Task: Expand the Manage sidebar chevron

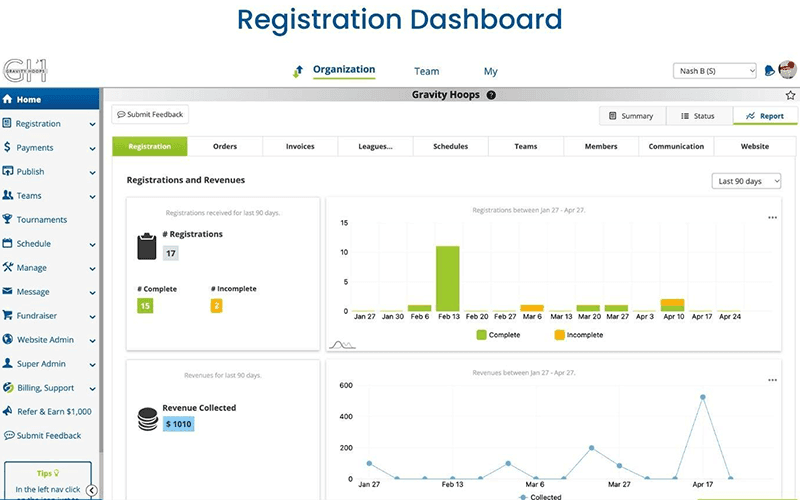Action: [92, 268]
